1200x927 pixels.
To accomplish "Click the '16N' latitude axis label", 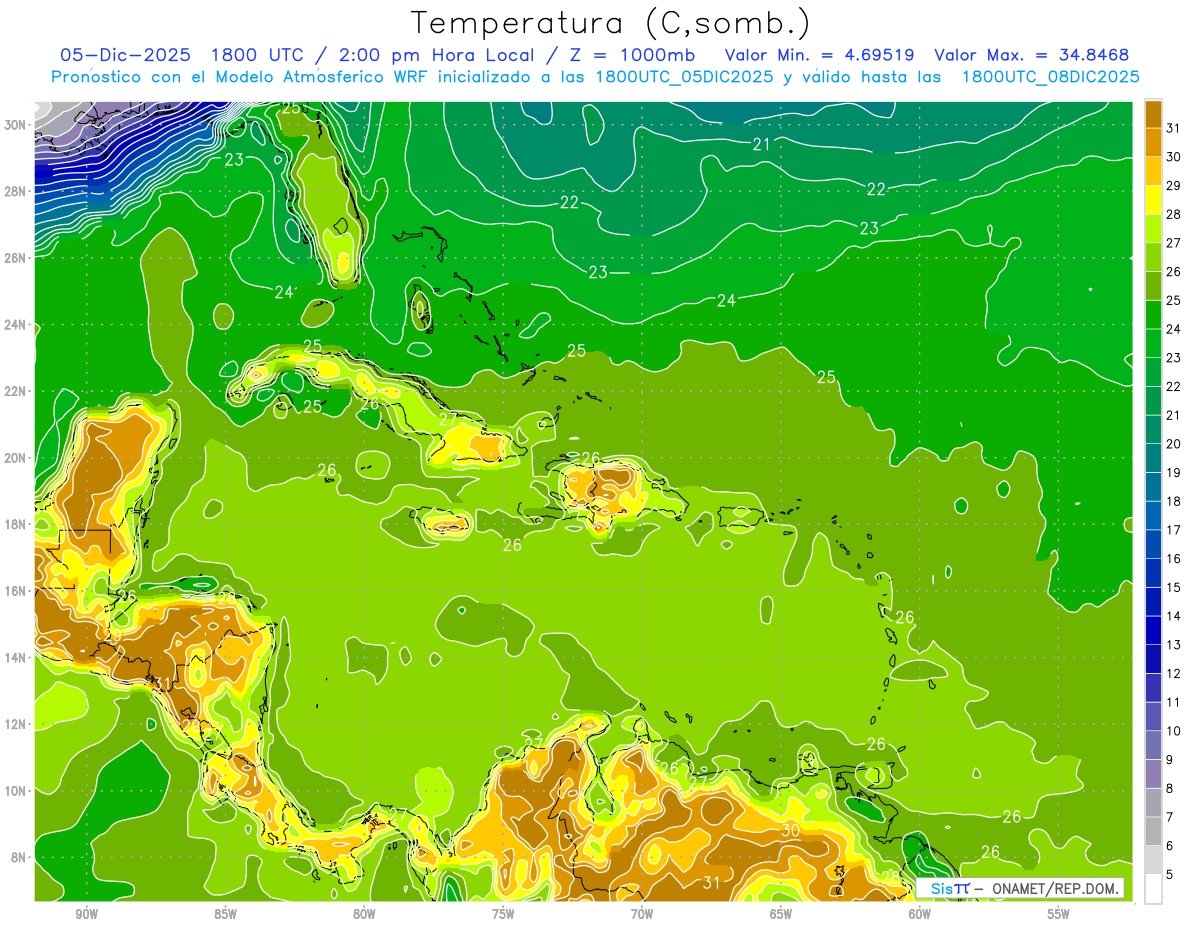I will point(16,590).
